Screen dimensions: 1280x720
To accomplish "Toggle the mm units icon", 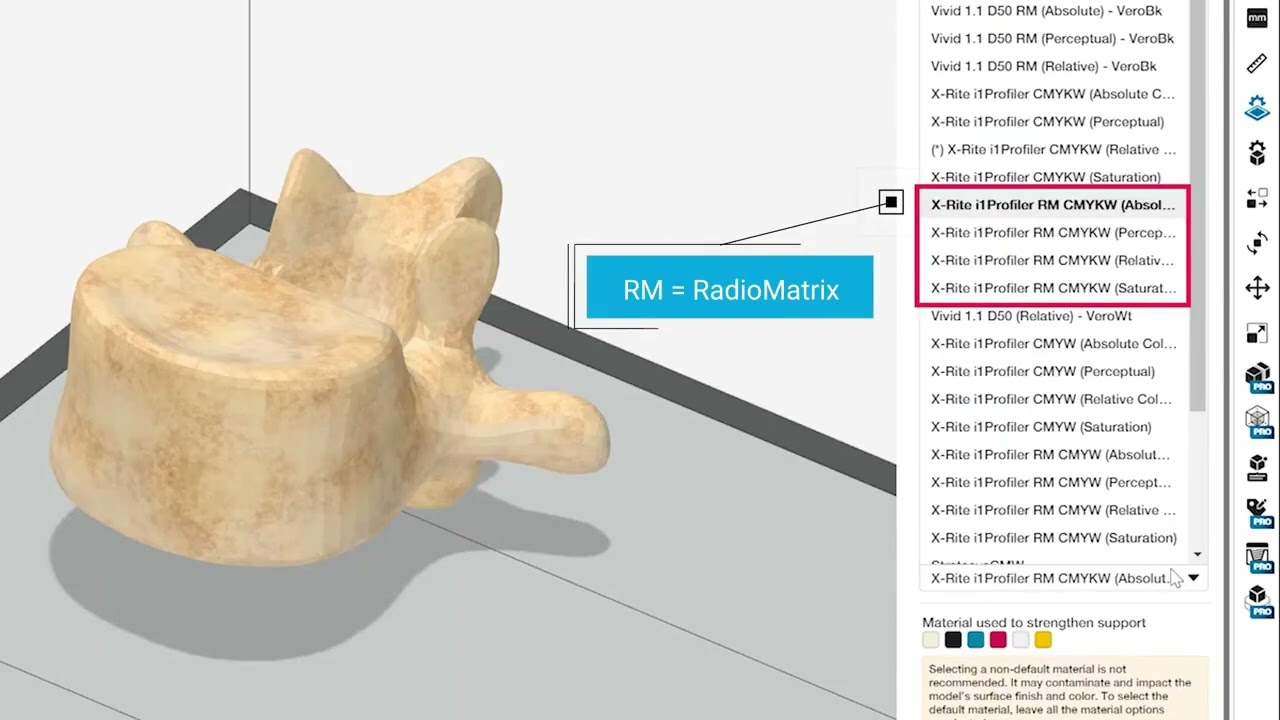I will [x=1257, y=18].
